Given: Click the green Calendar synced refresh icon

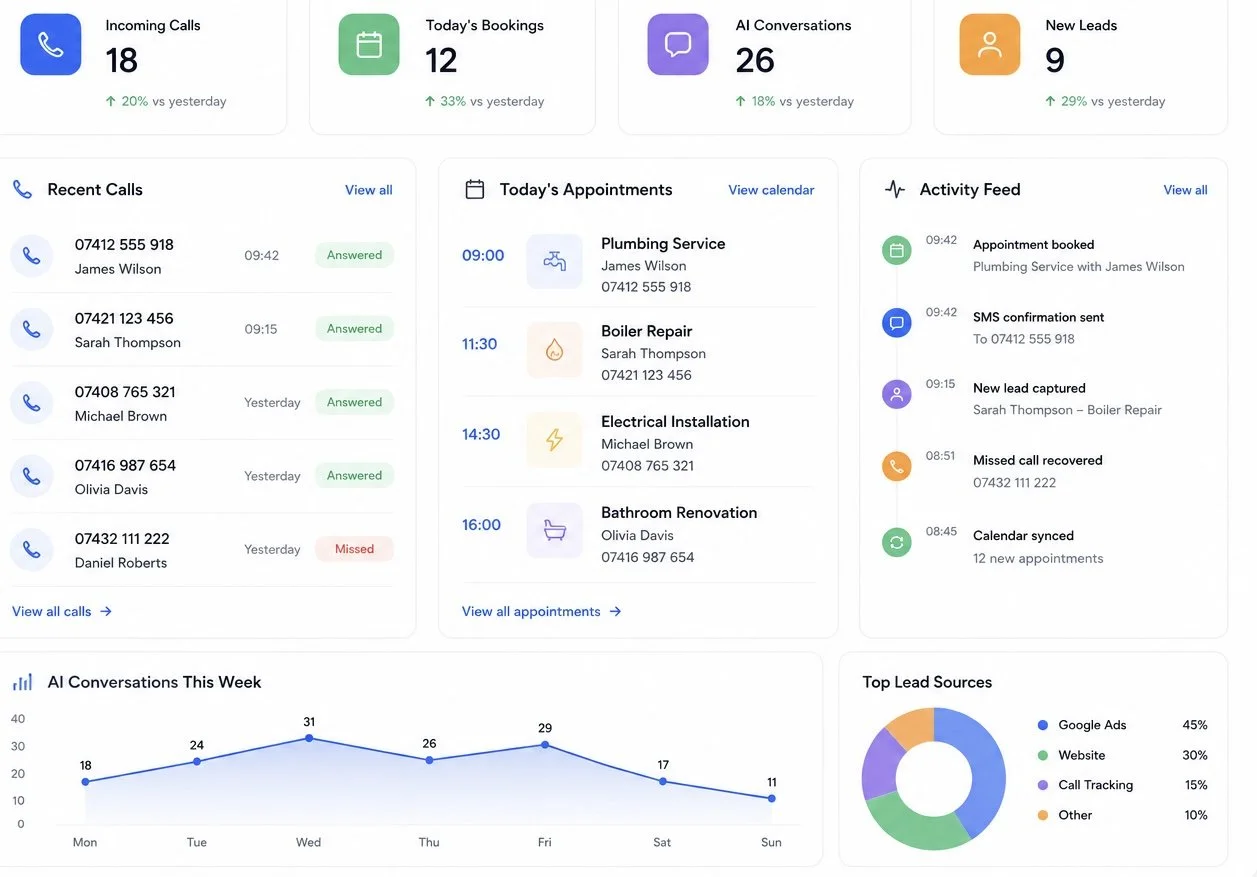Looking at the screenshot, I should [x=897, y=543].
